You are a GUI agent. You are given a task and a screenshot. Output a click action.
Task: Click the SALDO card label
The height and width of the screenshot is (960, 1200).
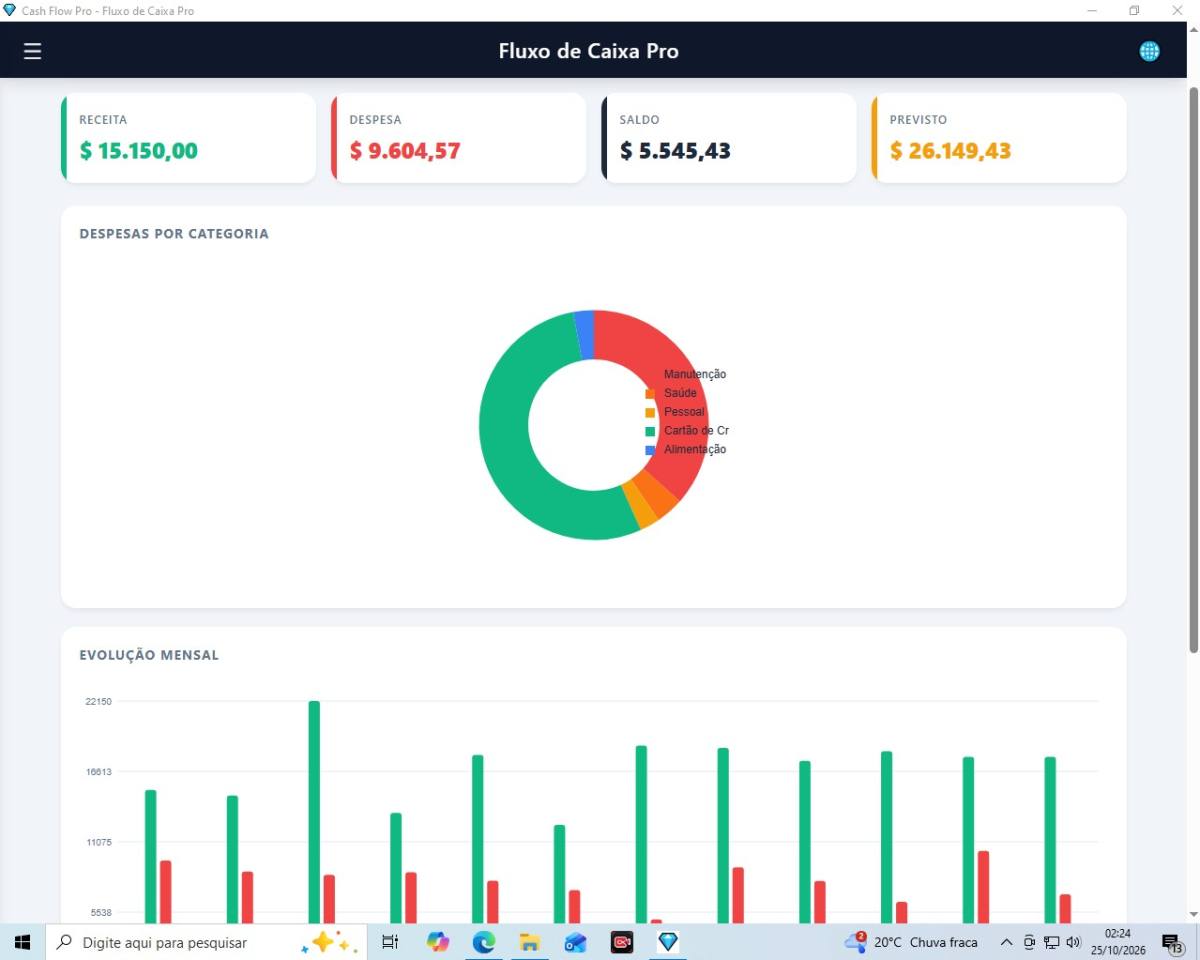point(639,120)
